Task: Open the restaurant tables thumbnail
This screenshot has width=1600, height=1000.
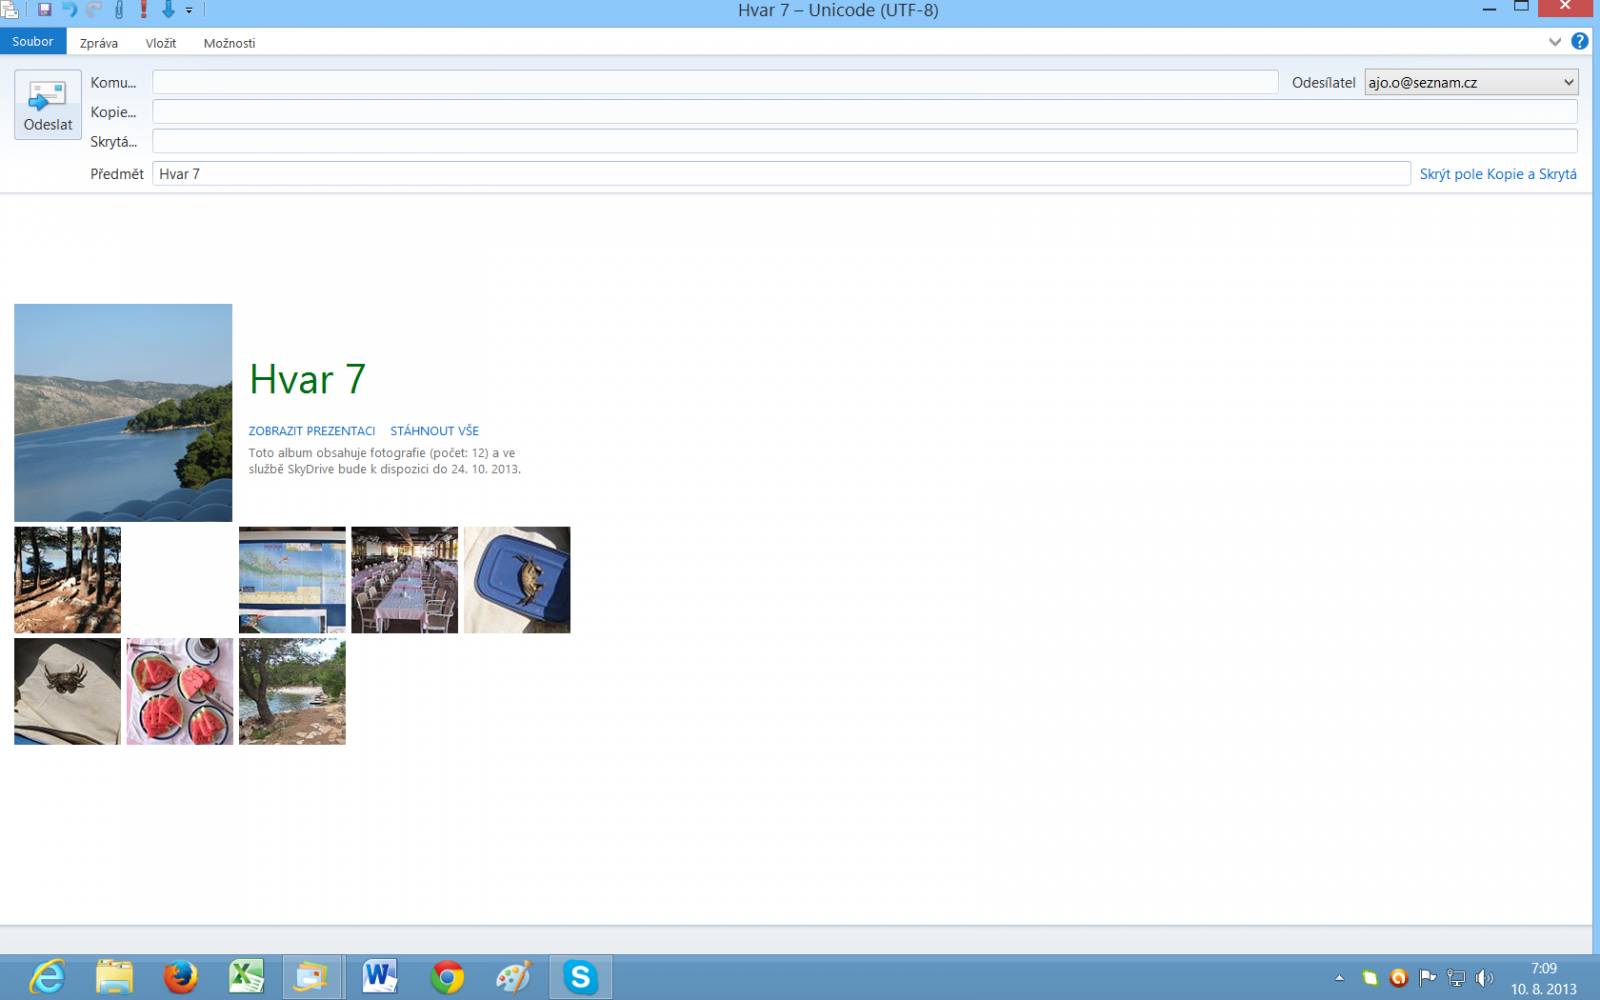Action: click(404, 580)
